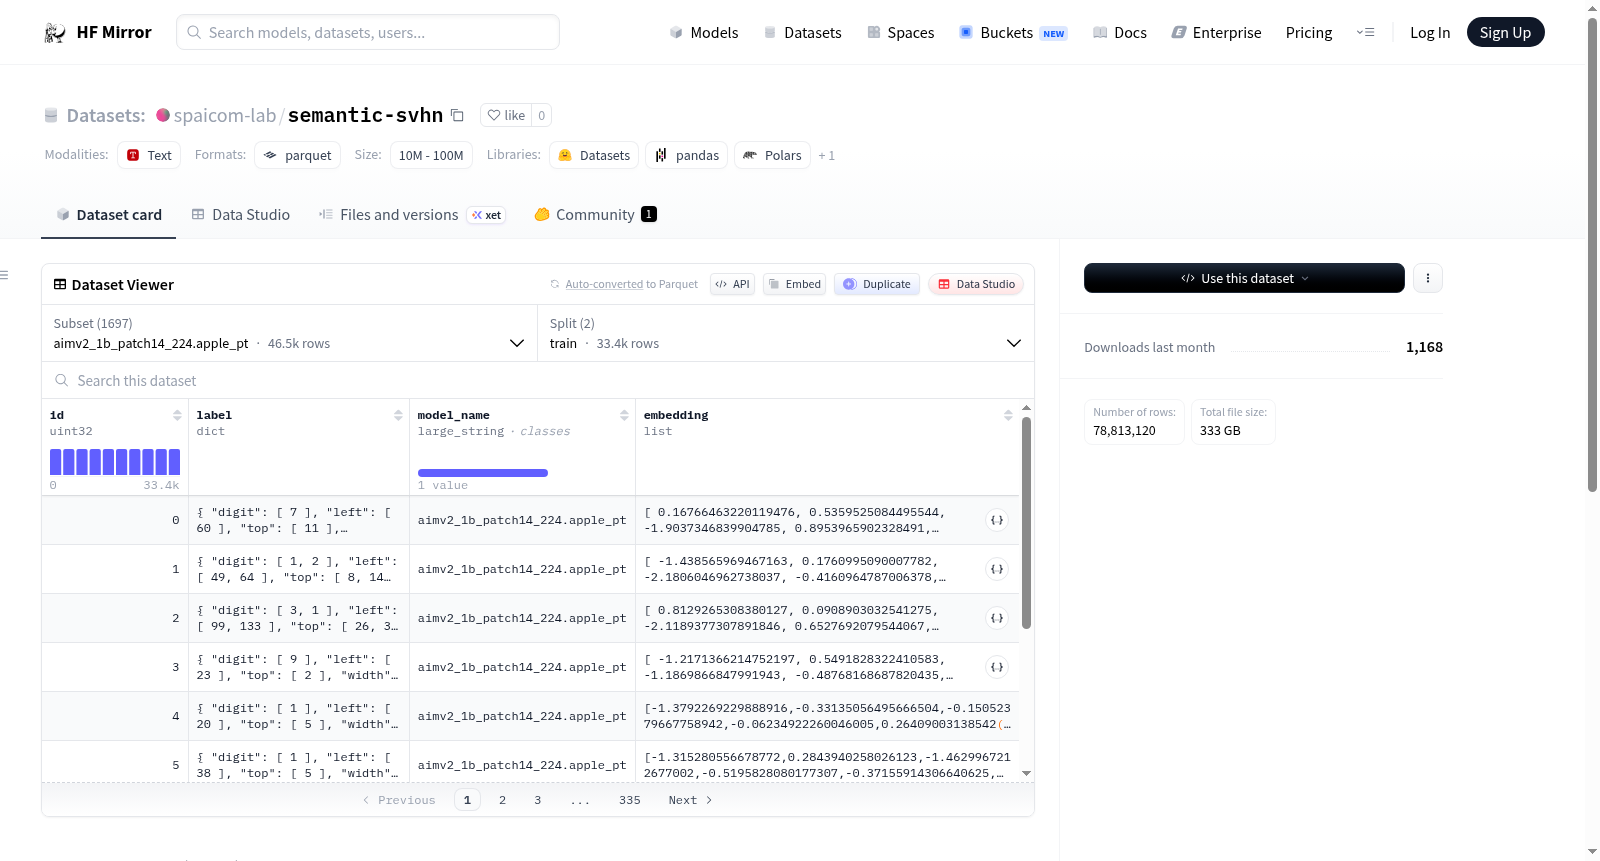Sort by the id column
Viewport: 1600px width, 861px height.
tap(177, 415)
